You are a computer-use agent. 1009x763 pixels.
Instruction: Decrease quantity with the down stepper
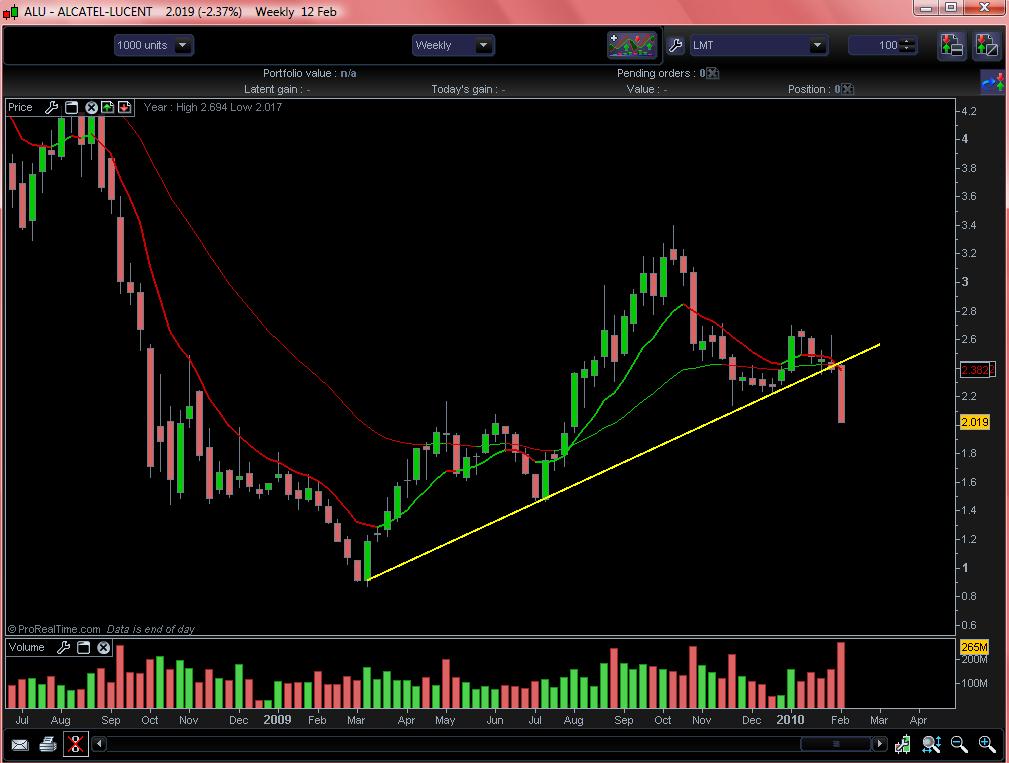click(x=908, y=49)
